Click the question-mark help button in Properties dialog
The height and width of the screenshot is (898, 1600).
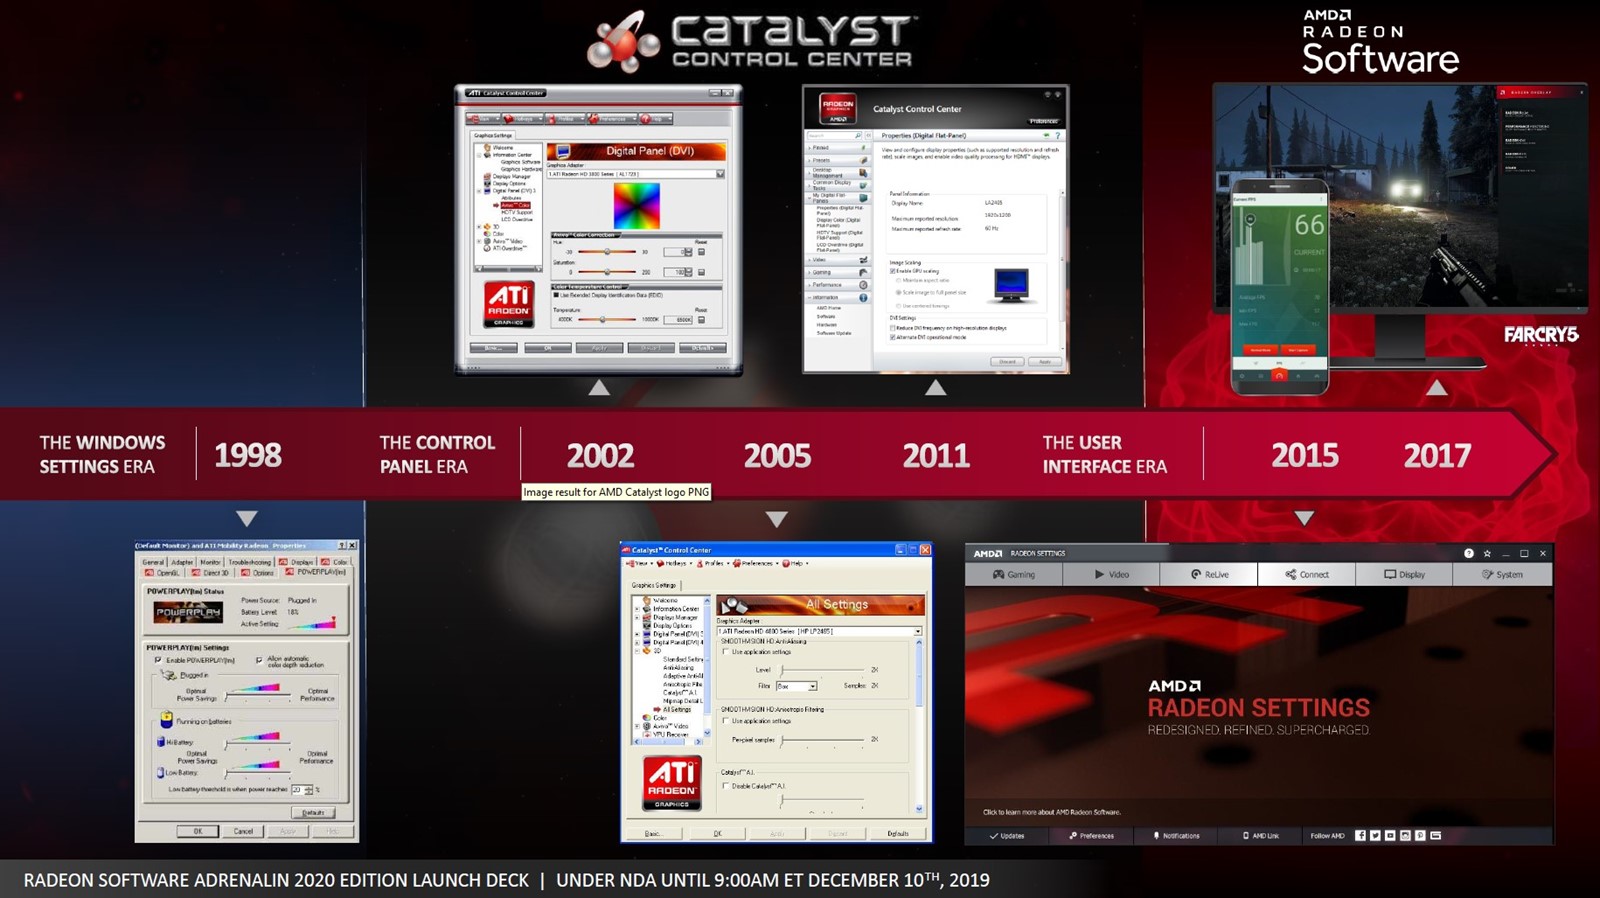(x=342, y=546)
